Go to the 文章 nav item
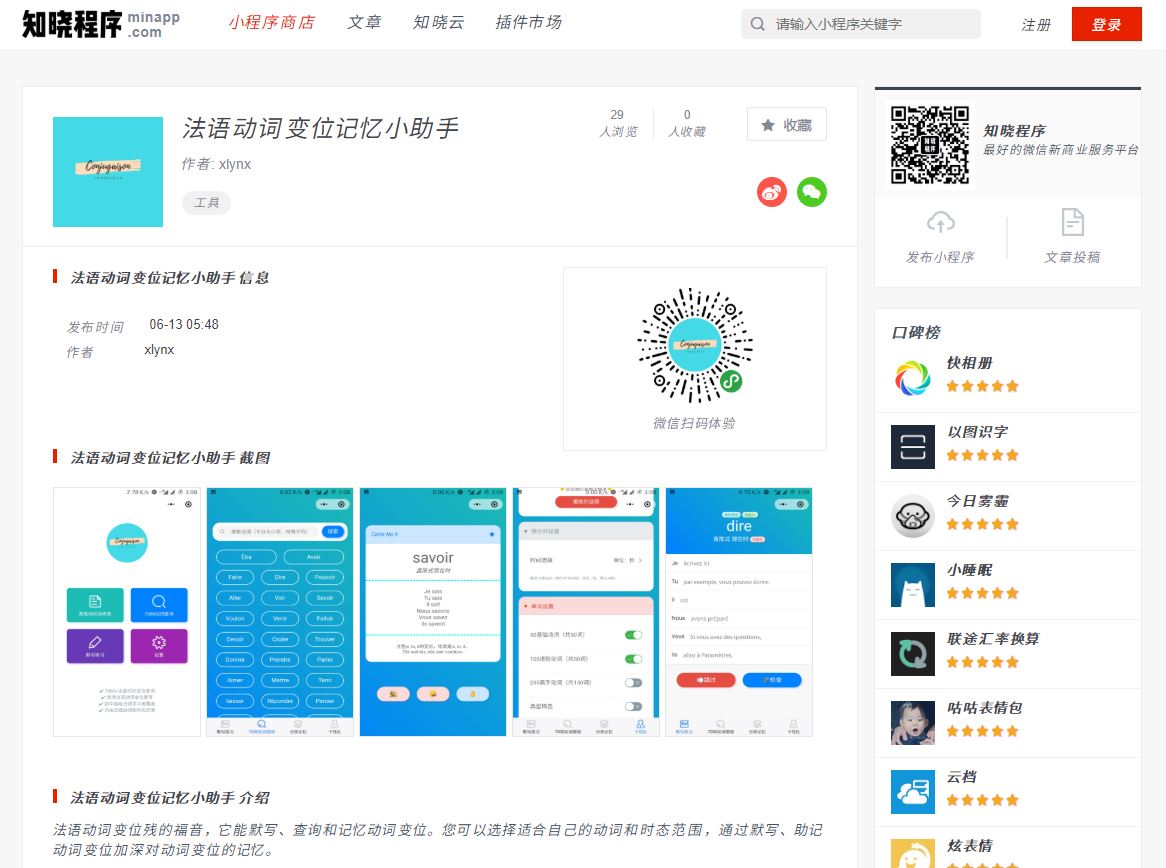 point(364,23)
